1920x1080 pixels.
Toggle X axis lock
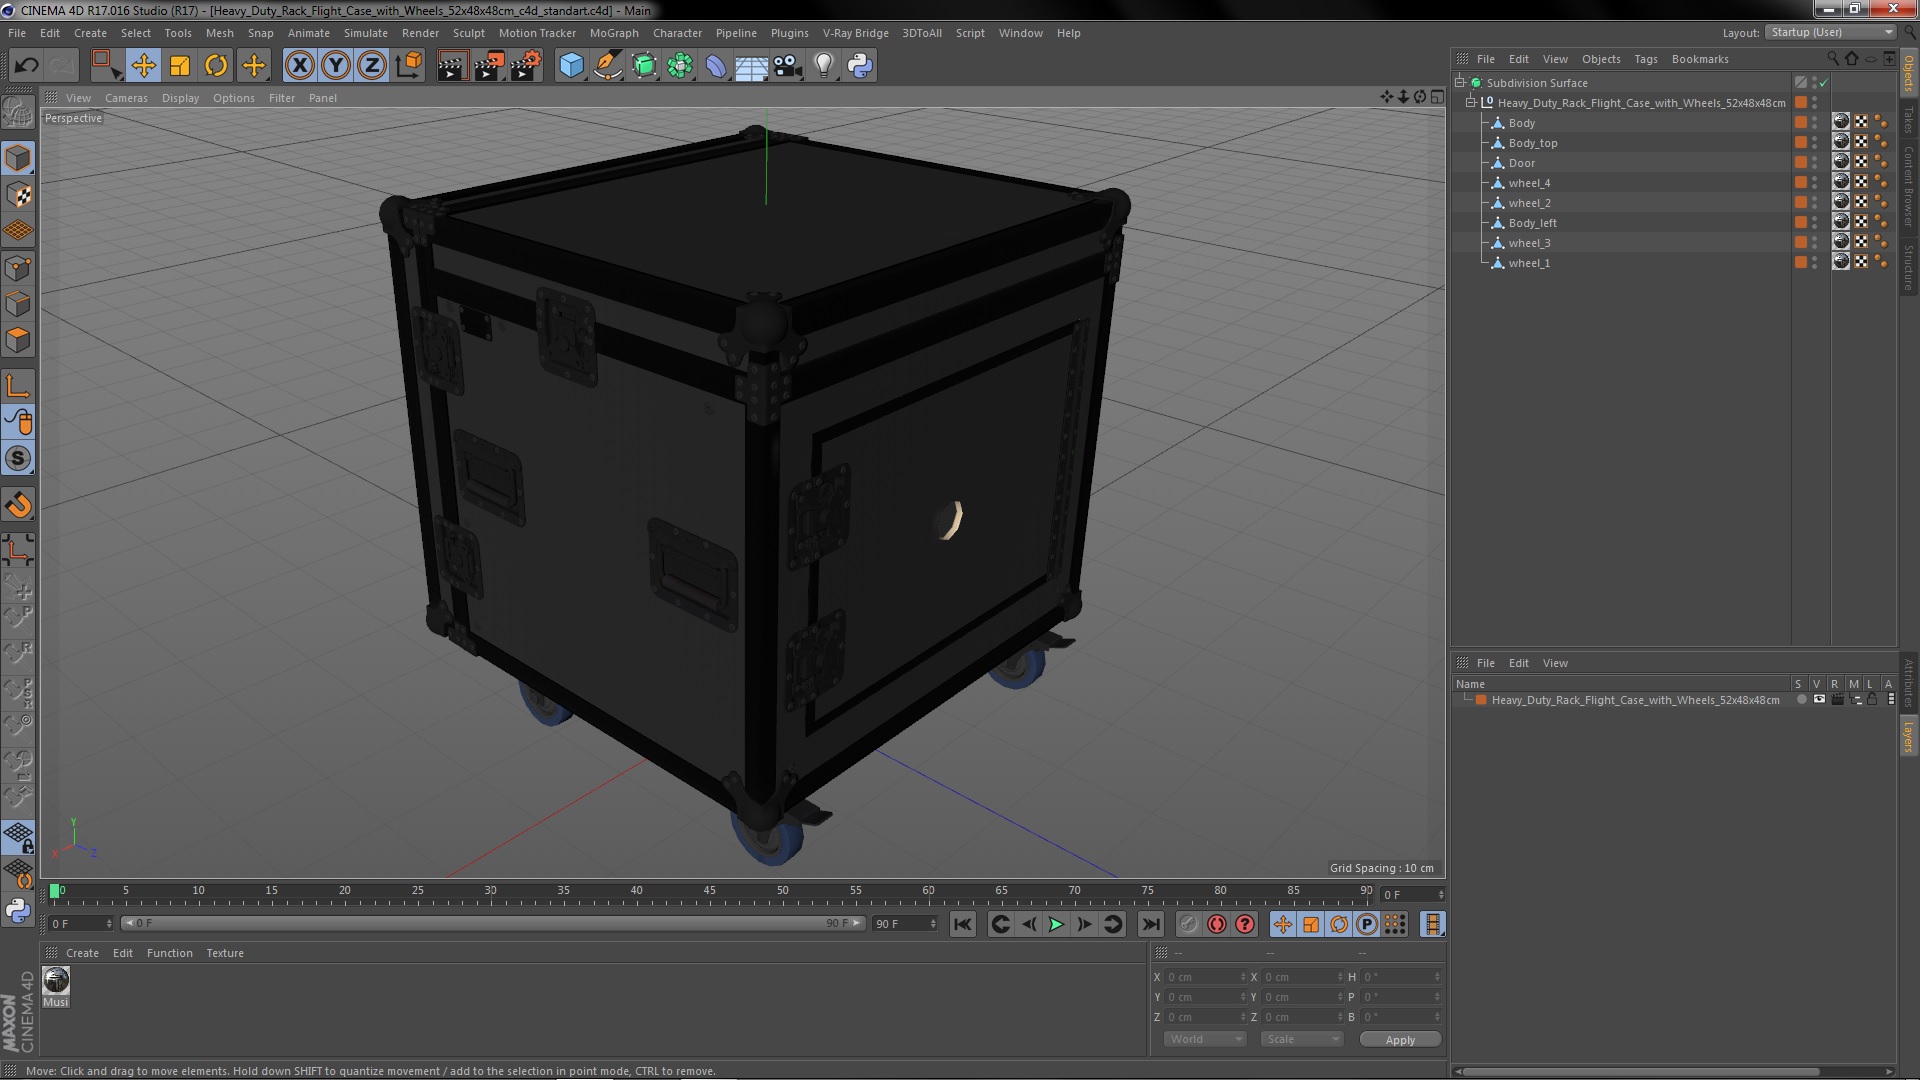299,66
